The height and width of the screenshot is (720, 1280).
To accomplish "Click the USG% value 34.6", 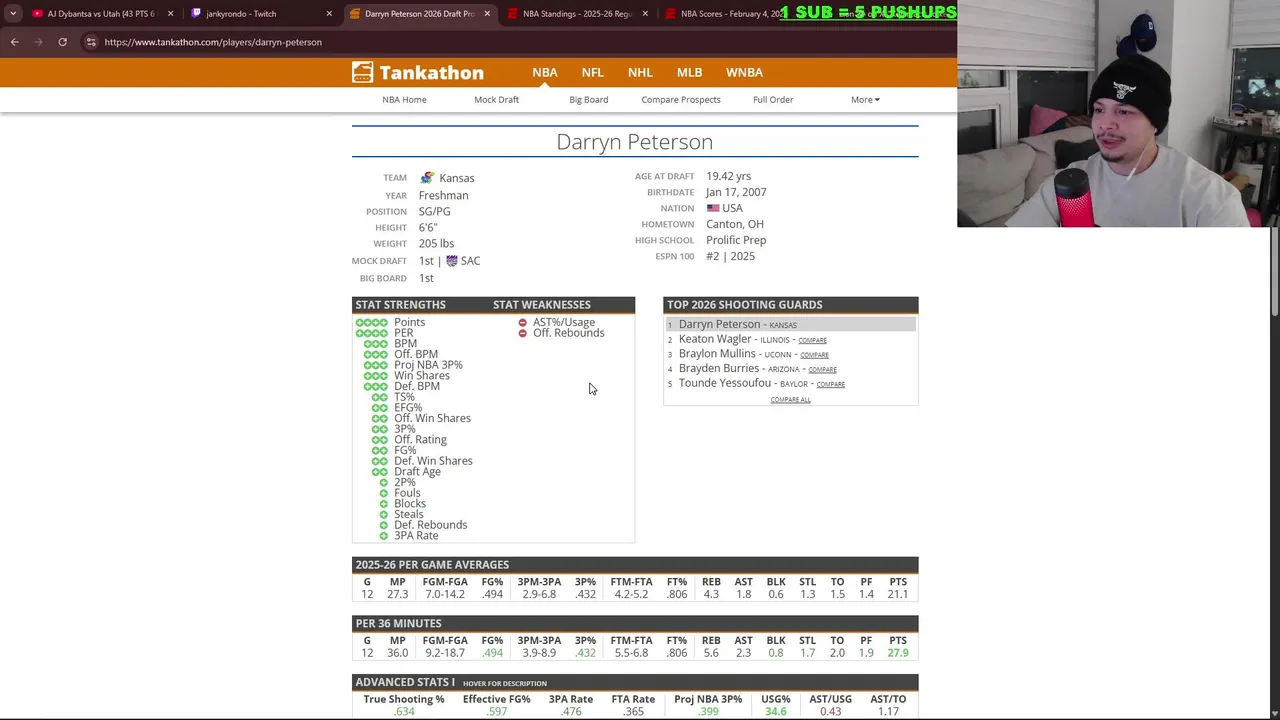I will click(x=776, y=712).
